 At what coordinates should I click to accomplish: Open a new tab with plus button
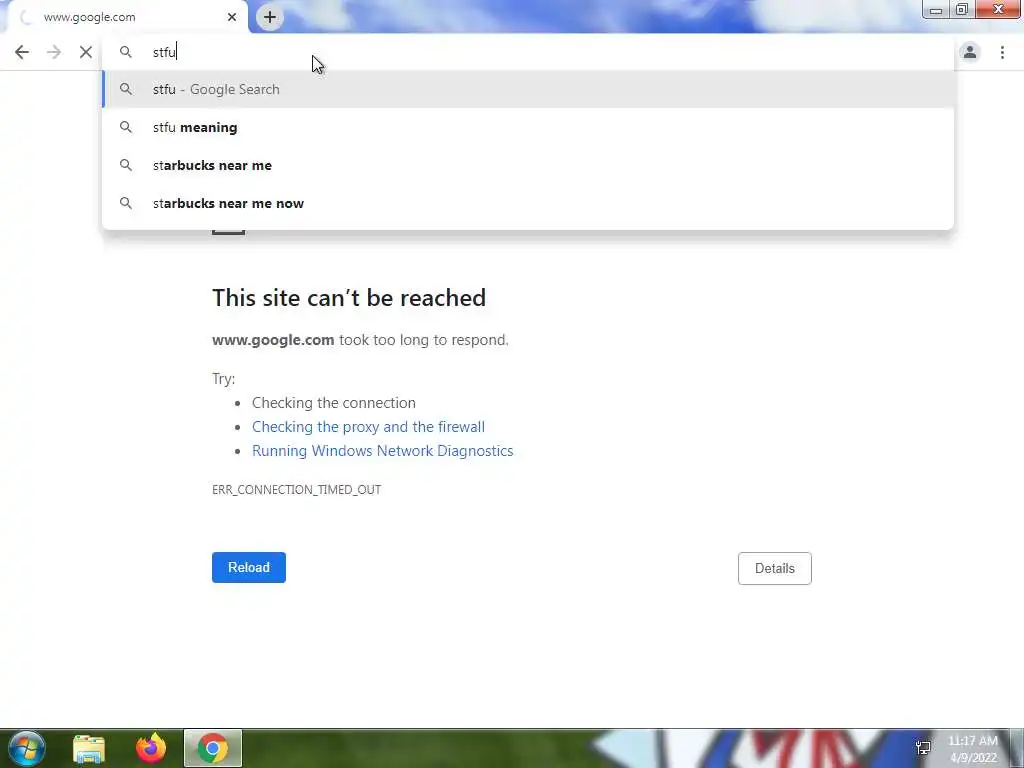coord(270,17)
